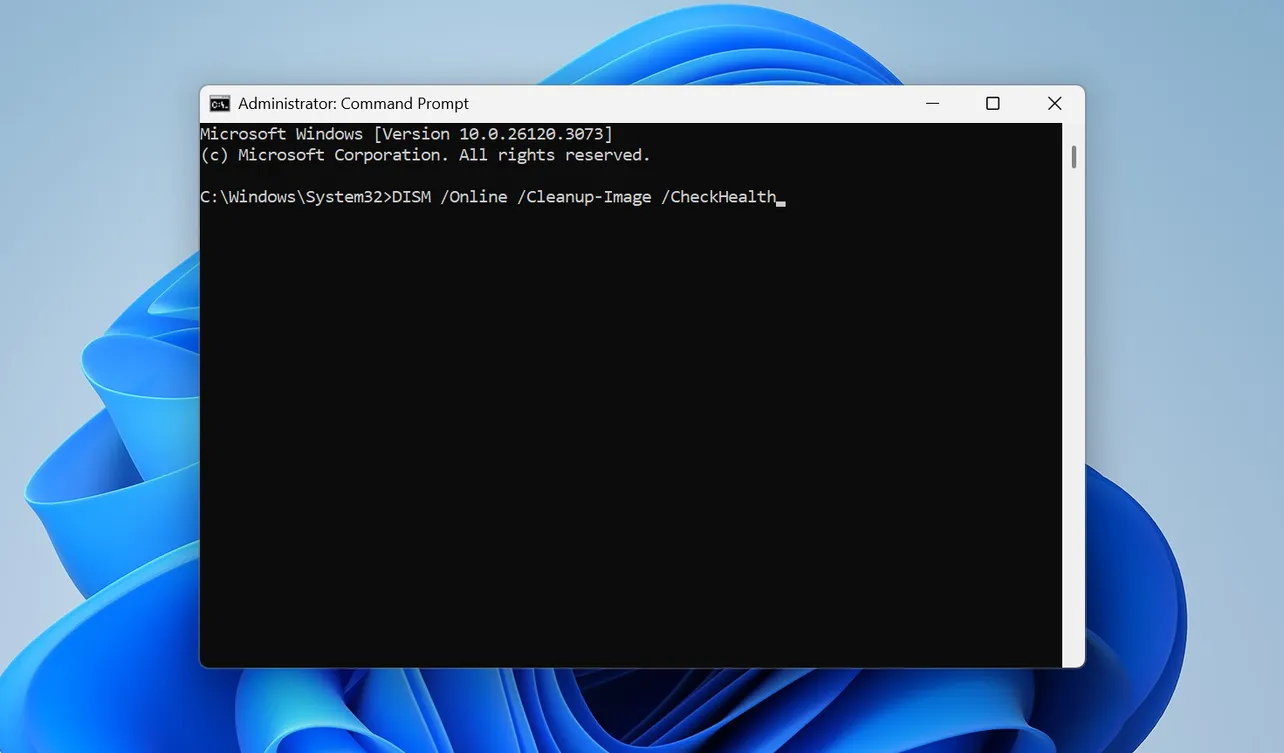Click the /CheckHealth parameter text
The height and width of the screenshot is (753, 1284).
(x=720, y=196)
